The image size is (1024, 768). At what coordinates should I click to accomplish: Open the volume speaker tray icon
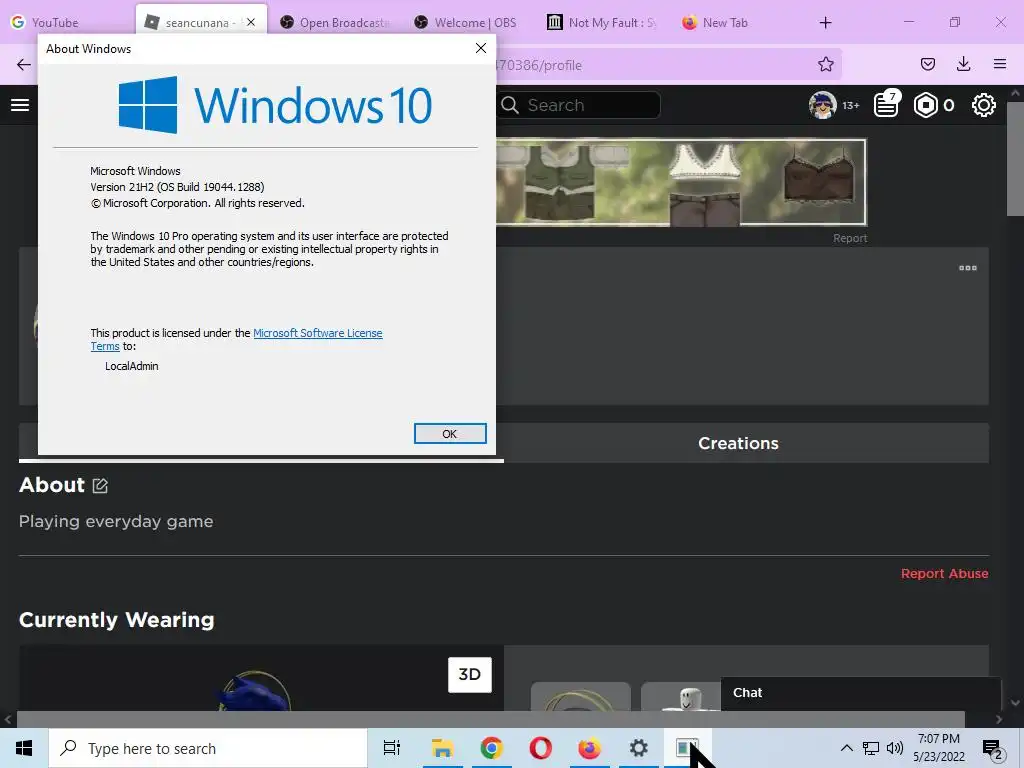pos(895,748)
